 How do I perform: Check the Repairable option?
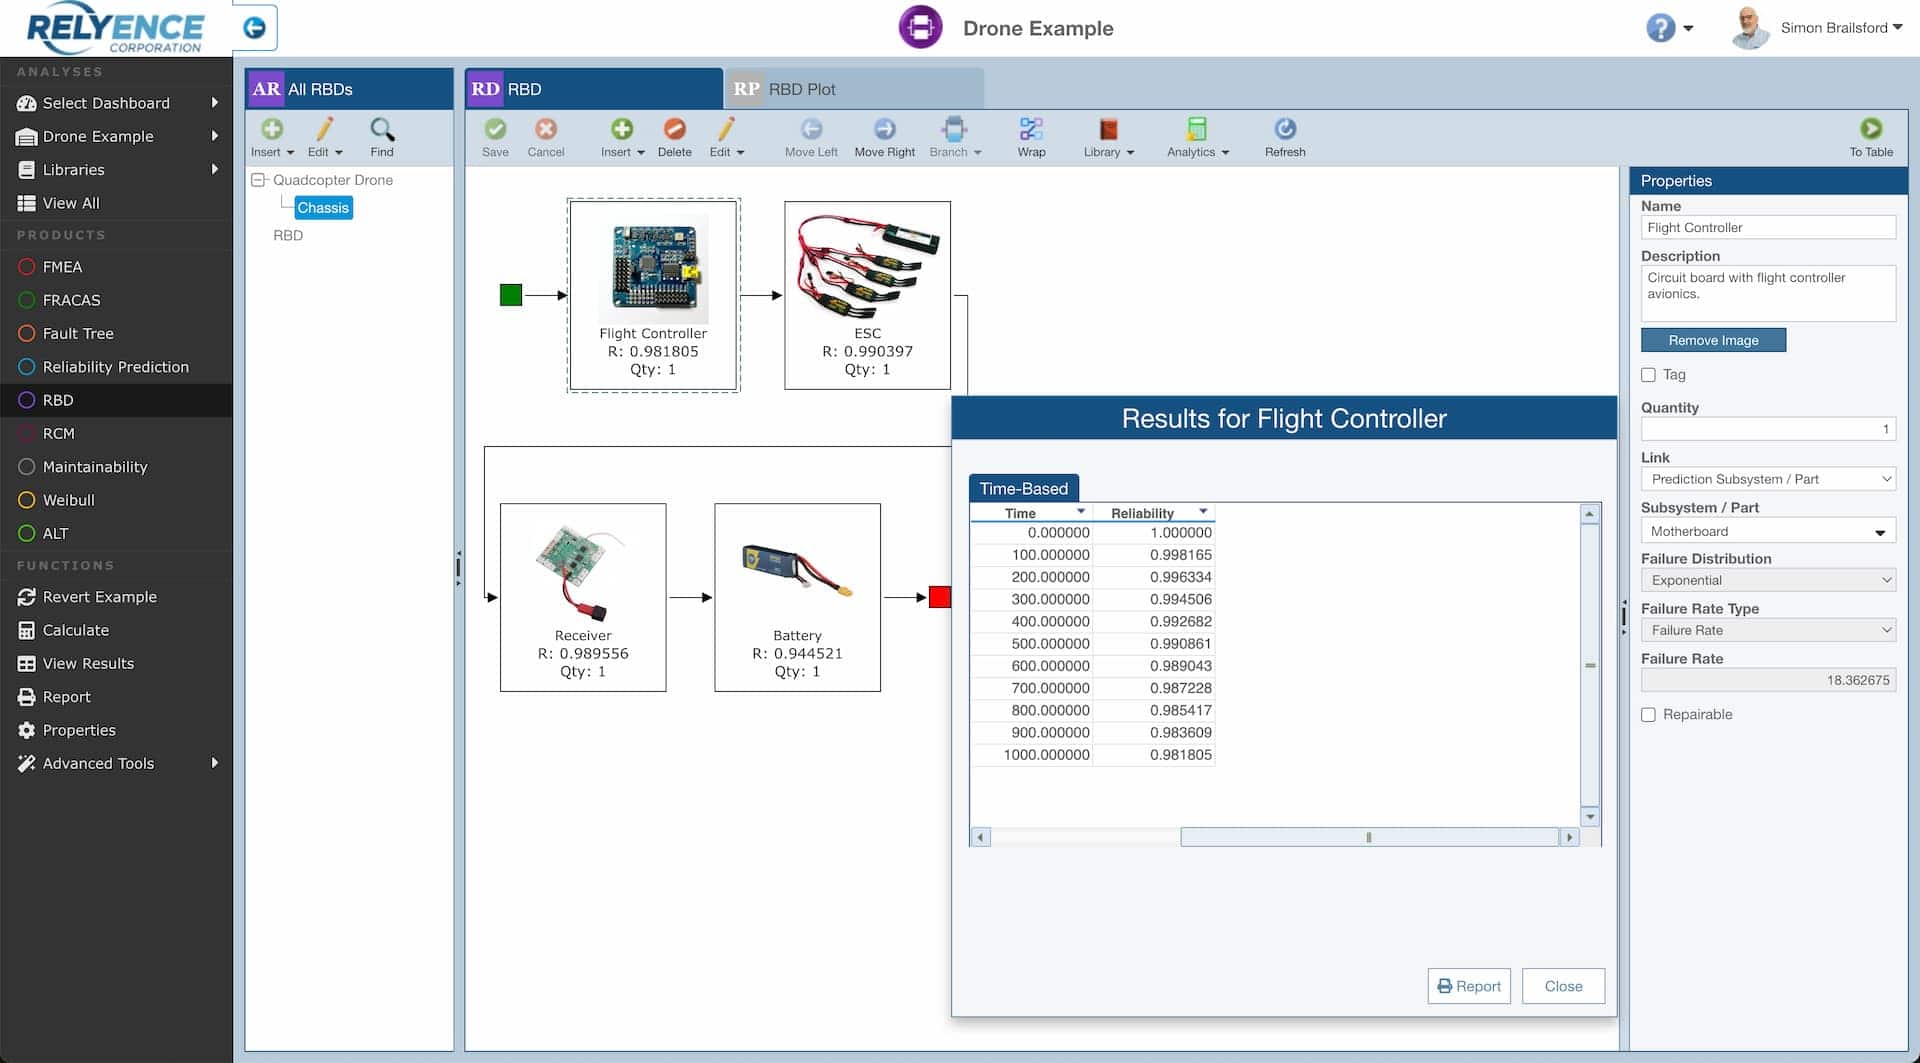(1649, 715)
